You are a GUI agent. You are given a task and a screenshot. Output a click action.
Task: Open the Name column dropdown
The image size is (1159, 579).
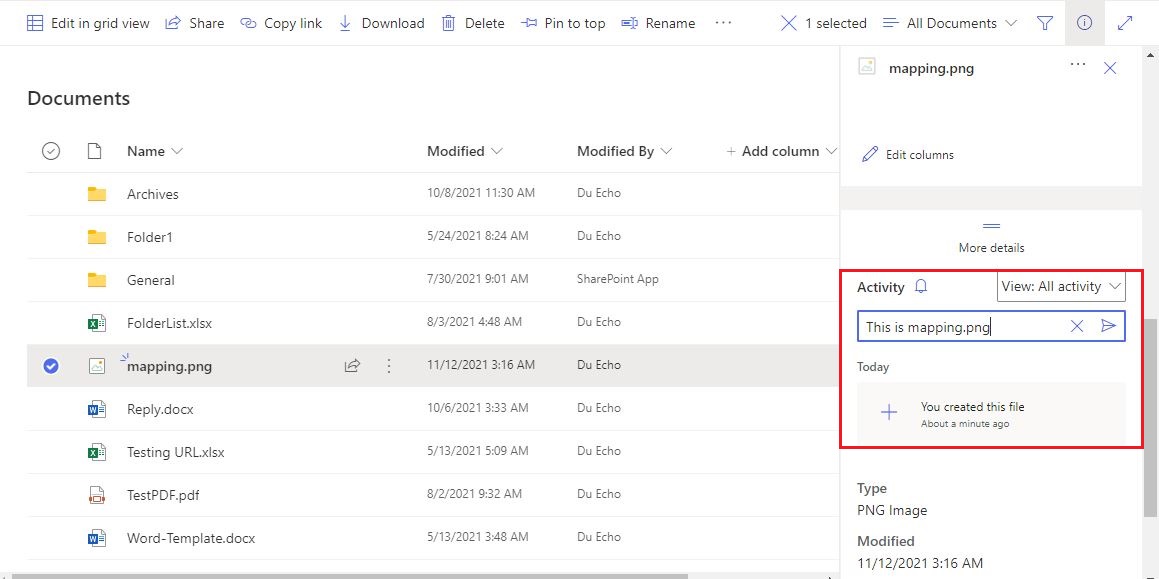pyautogui.click(x=154, y=151)
